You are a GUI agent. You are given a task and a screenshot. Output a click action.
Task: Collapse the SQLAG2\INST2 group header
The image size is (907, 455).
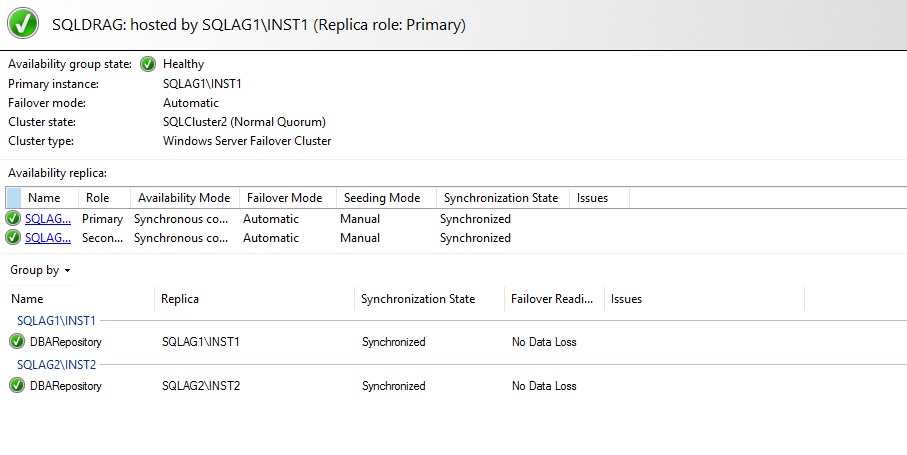point(57,365)
